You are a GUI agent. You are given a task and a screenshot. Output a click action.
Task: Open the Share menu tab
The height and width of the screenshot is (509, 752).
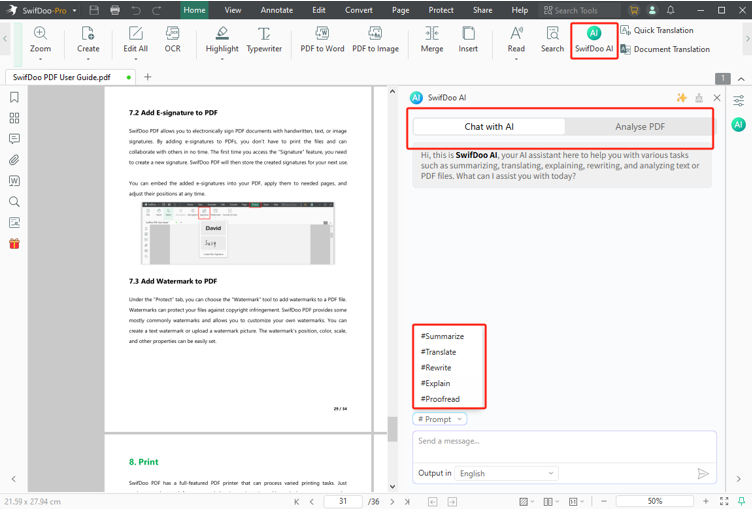[x=482, y=10]
